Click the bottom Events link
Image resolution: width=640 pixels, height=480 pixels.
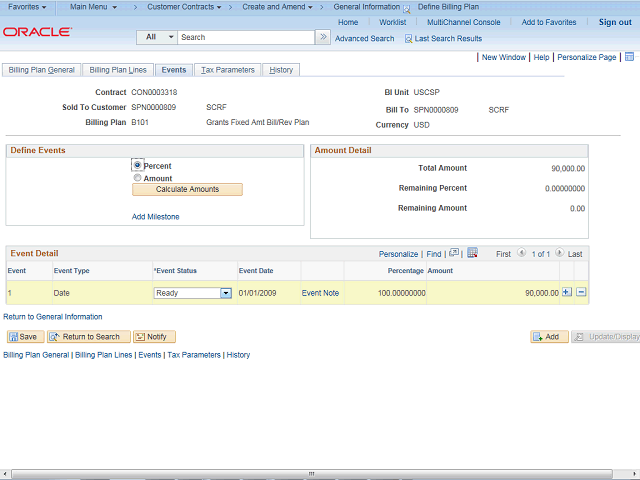pos(150,355)
